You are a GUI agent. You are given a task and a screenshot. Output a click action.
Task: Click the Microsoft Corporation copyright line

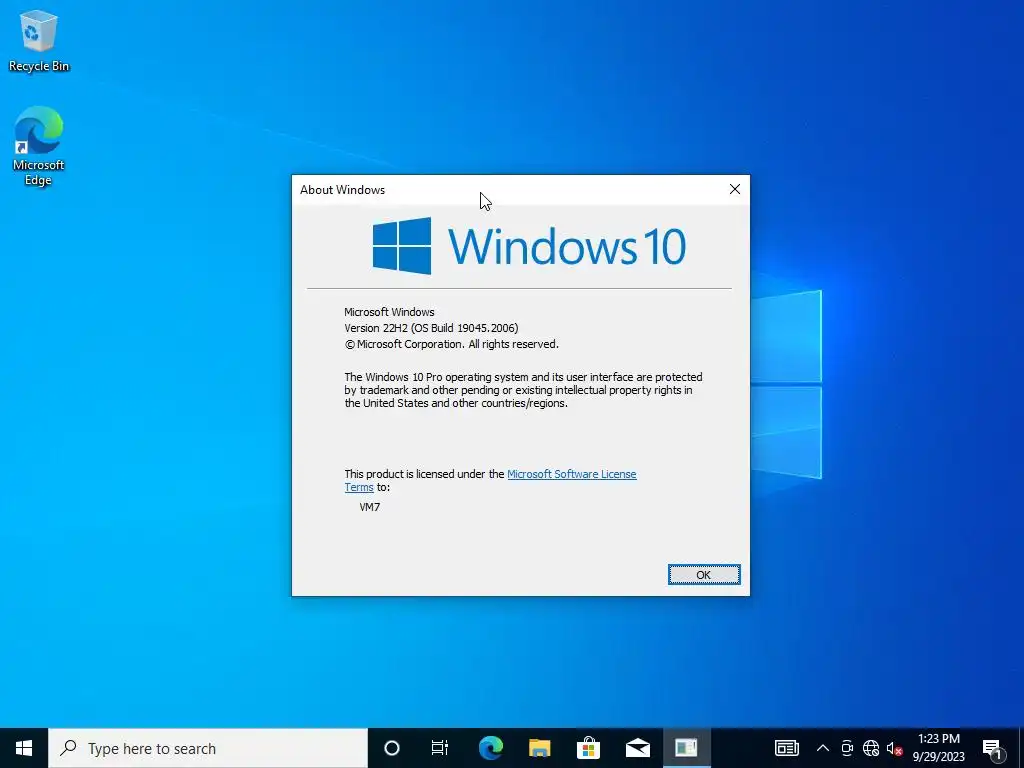tap(452, 344)
